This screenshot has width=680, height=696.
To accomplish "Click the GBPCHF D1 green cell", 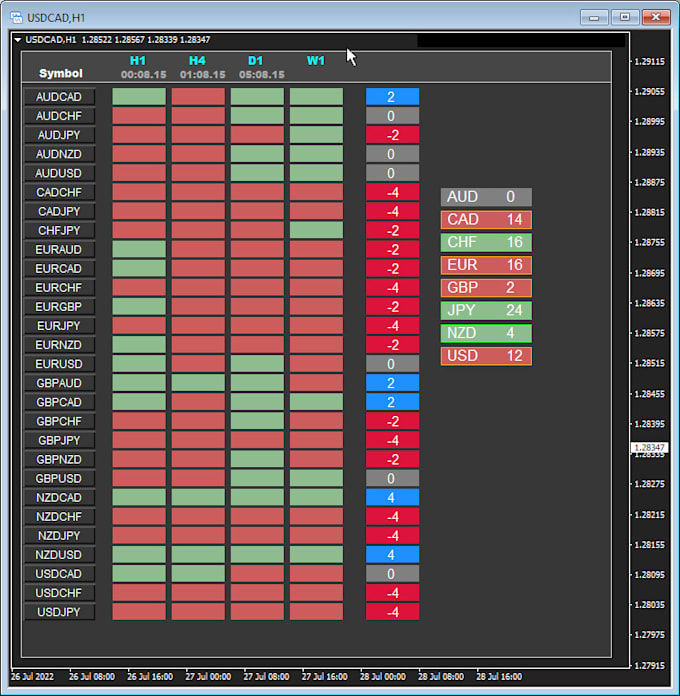I will point(257,421).
